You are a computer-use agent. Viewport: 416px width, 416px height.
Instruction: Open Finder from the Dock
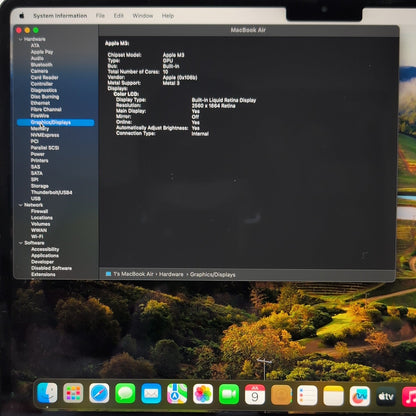(x=47, y=393)
